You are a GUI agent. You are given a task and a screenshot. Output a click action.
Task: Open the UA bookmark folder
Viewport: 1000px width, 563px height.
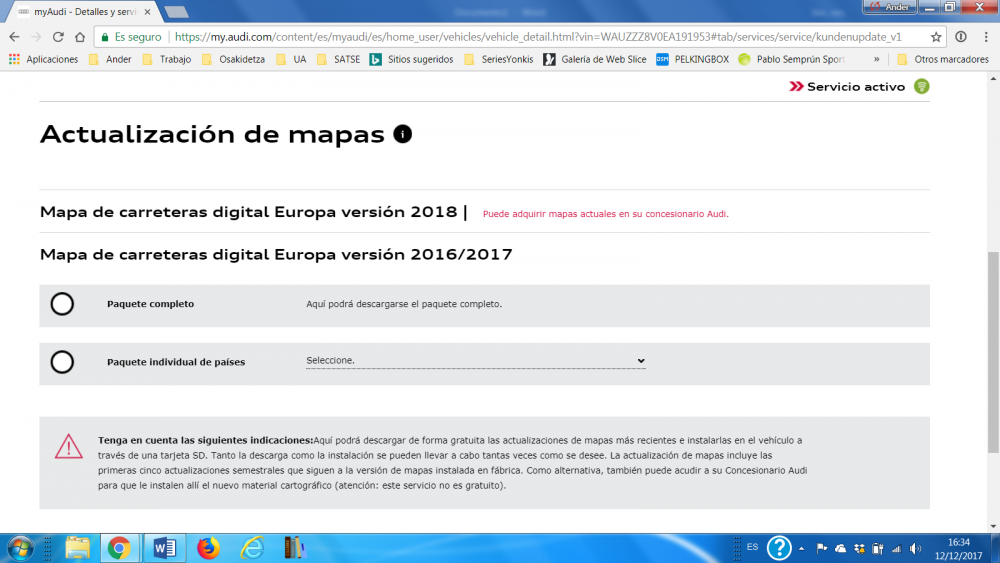pos(291,59)
